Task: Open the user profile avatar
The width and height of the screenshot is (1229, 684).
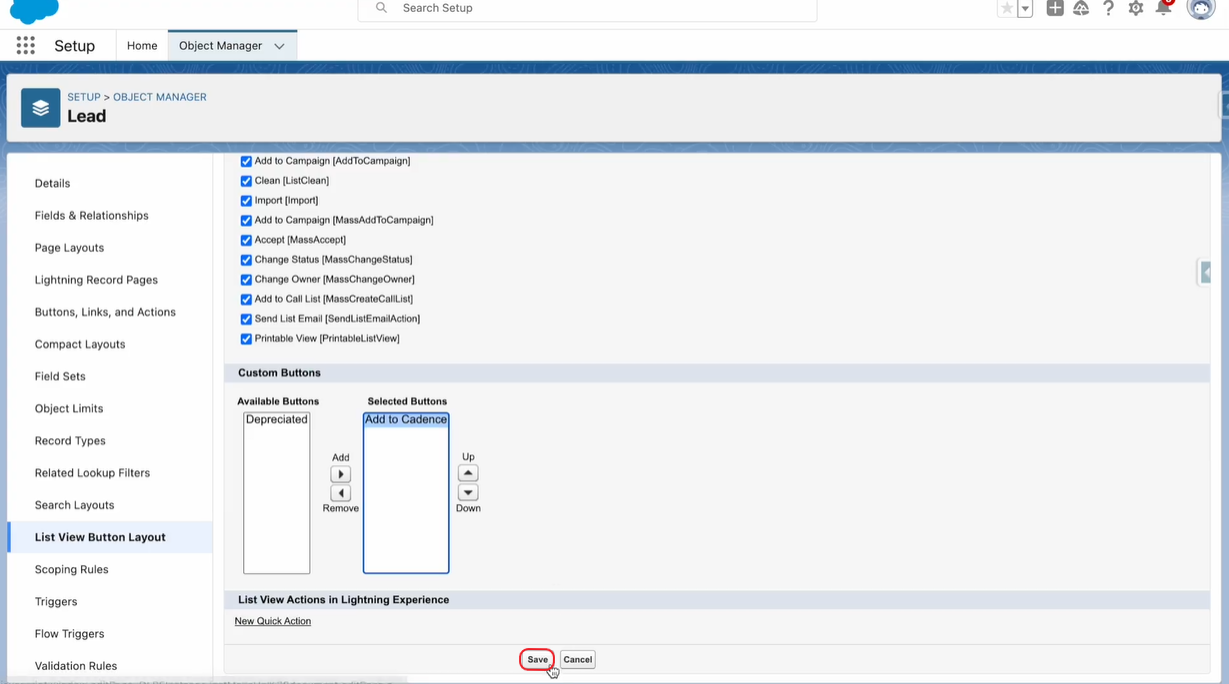Action: click(x=1201, y=8)
